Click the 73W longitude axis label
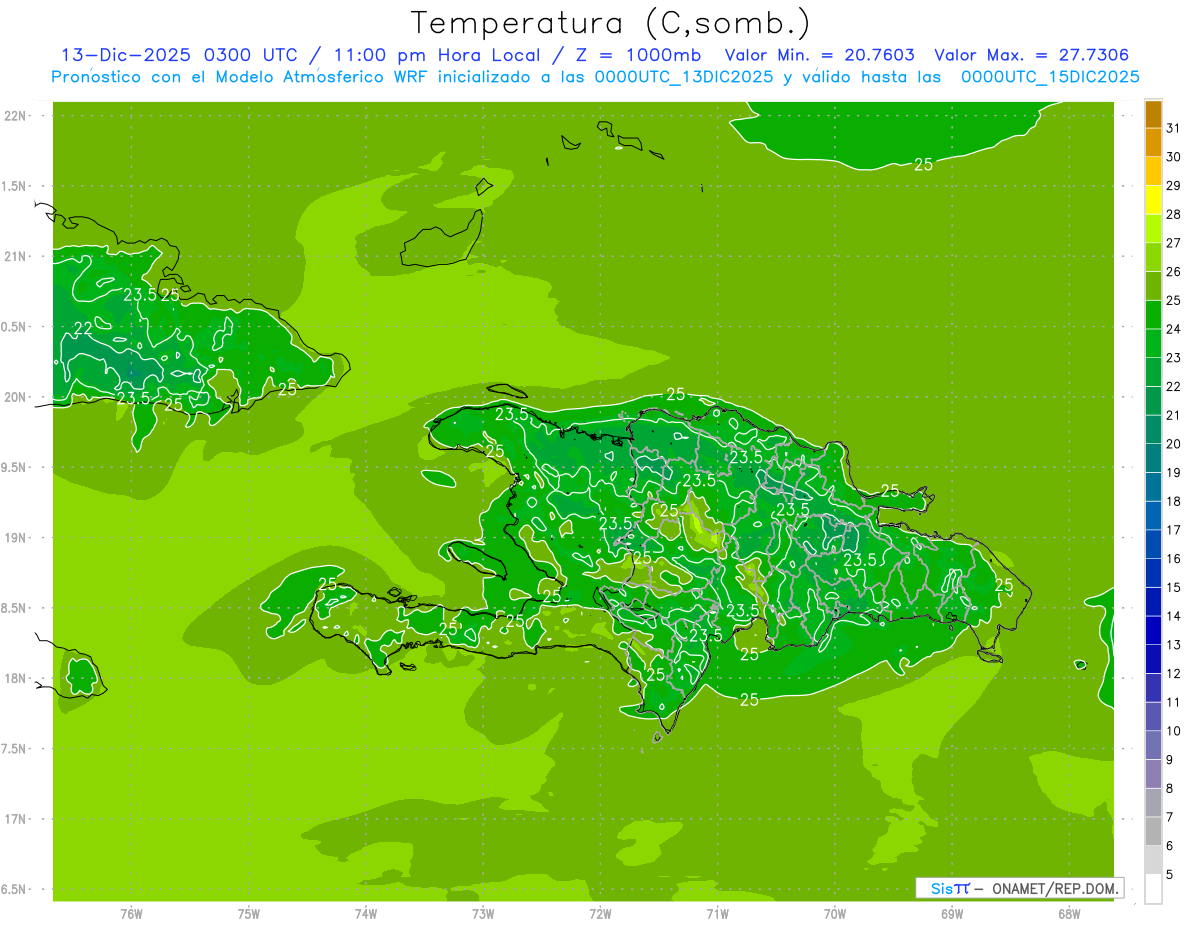Viewport: 1200px width, 927px height. [483, 913]
